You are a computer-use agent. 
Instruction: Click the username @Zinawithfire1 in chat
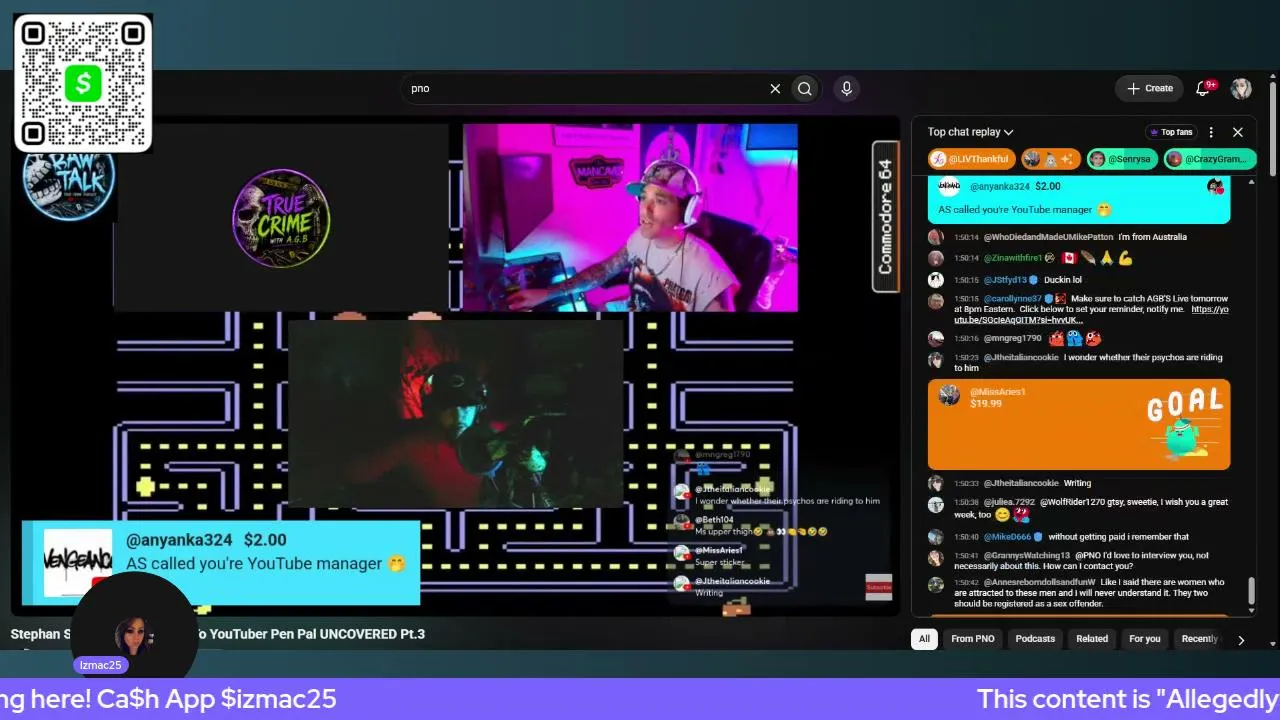[1013, 258]
